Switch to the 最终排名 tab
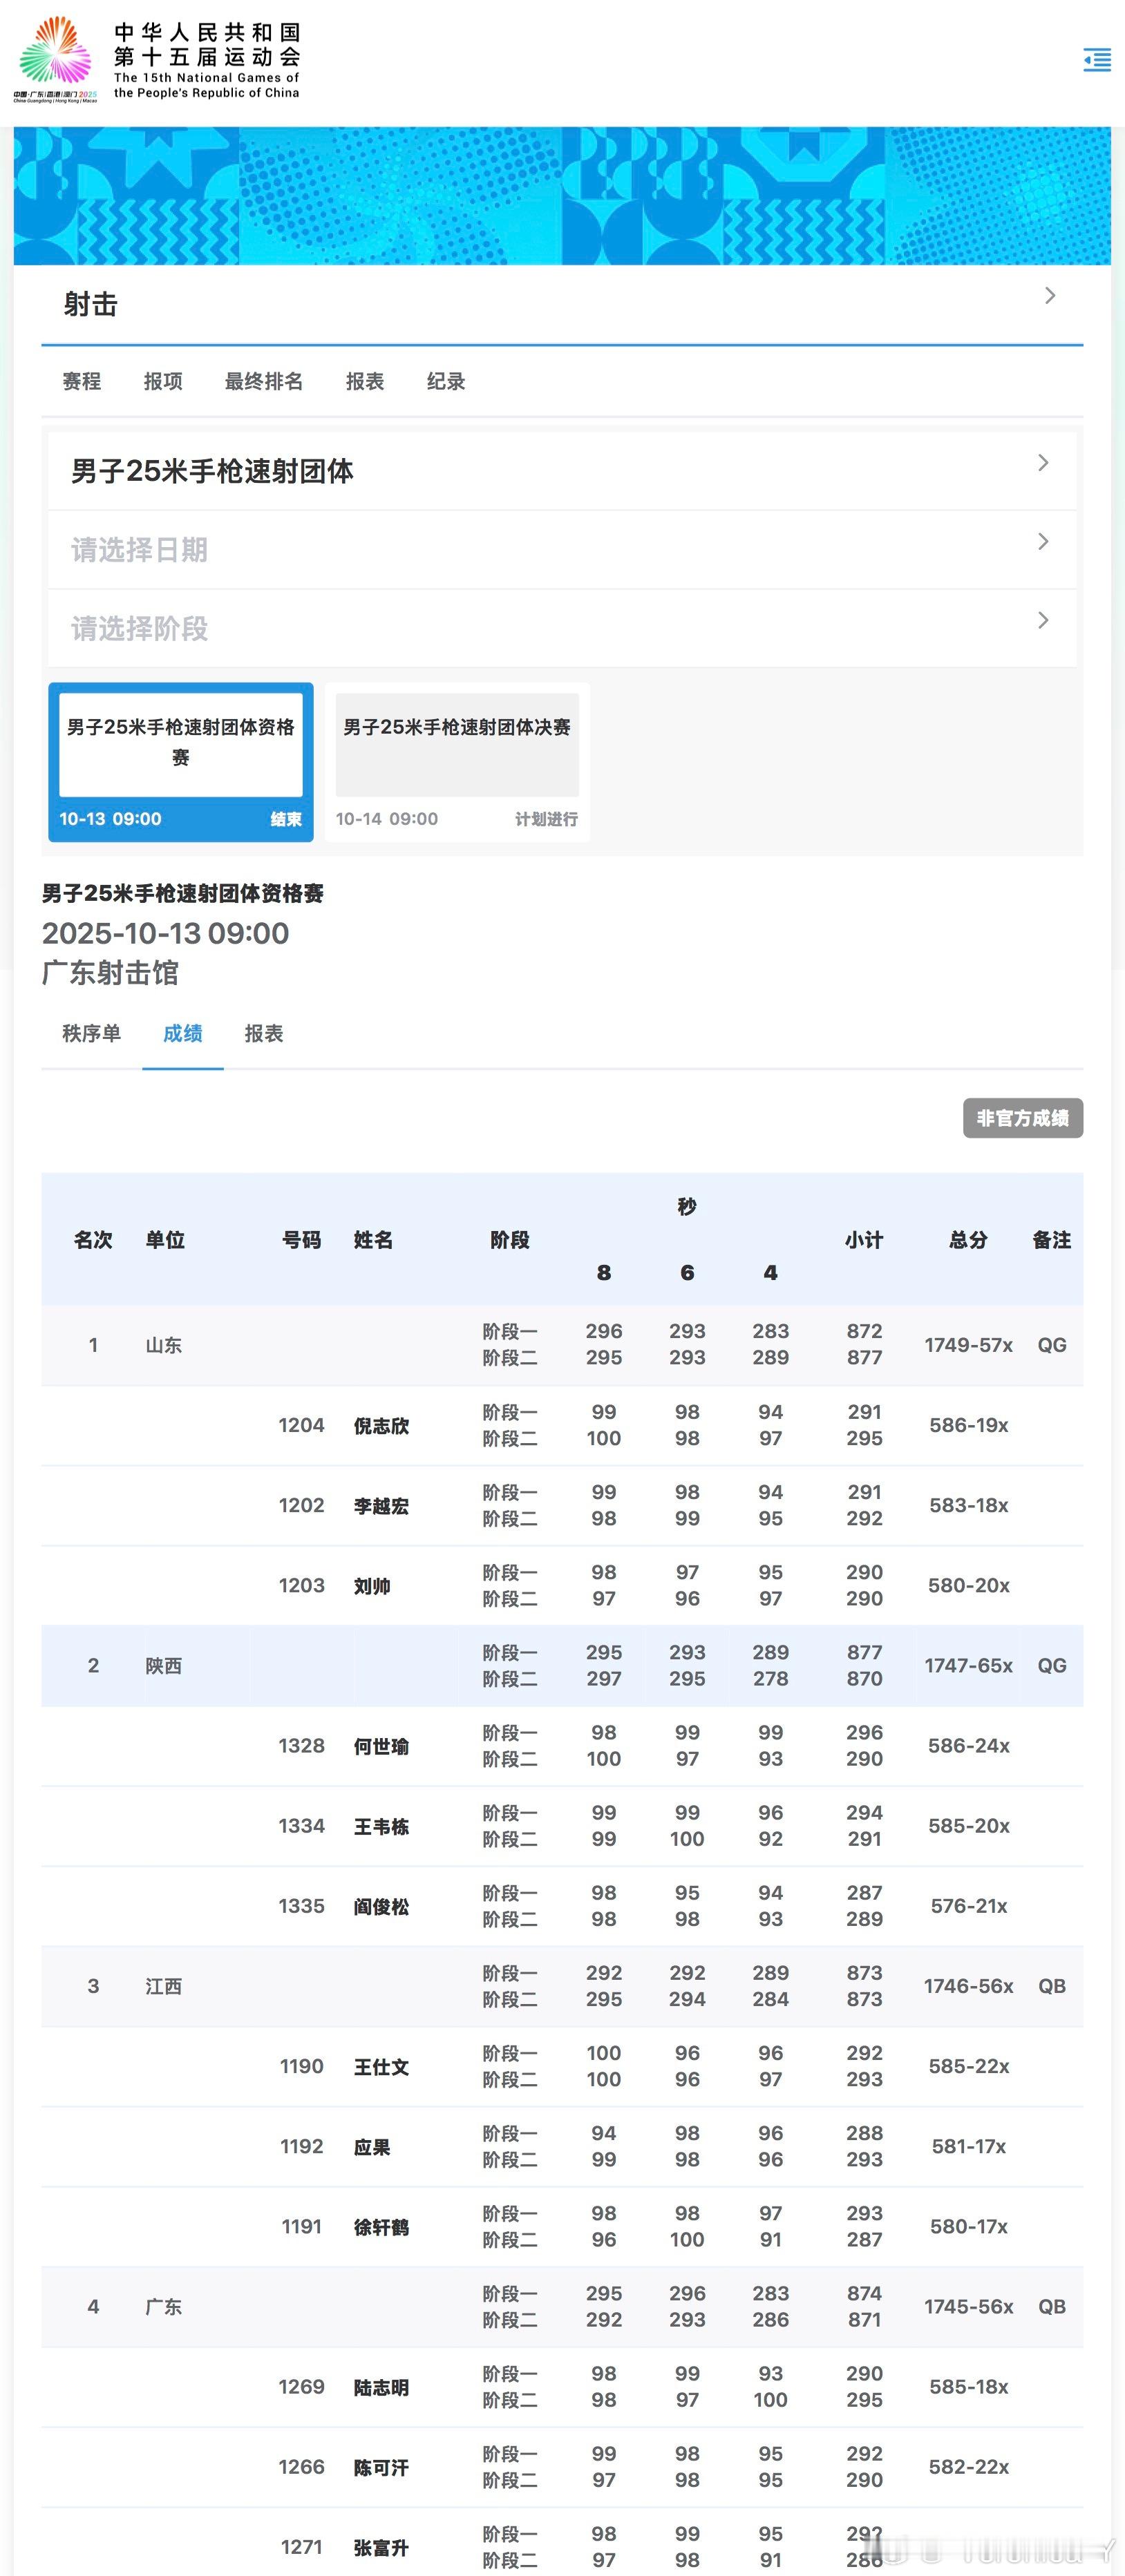This screenshot has height=2576, width=1125. coord(264,381)
